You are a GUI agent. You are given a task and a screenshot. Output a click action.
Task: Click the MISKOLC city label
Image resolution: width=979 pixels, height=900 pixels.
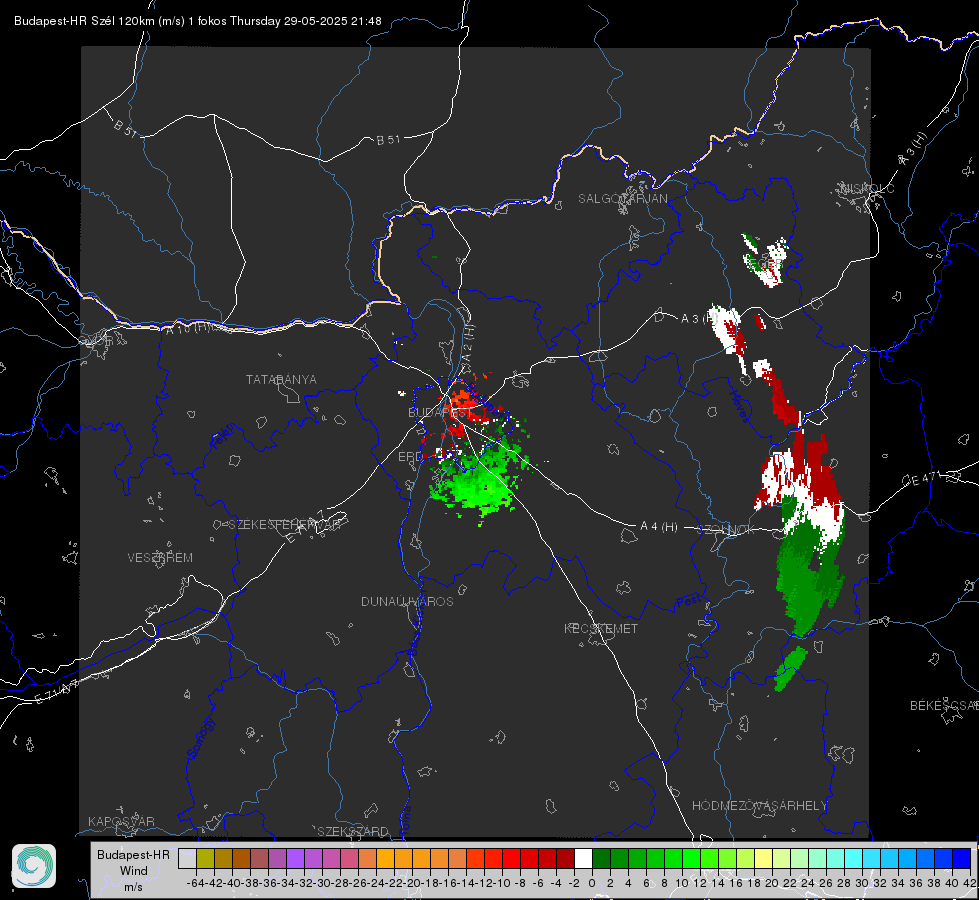pyautogui.click(x=867, y=188)
